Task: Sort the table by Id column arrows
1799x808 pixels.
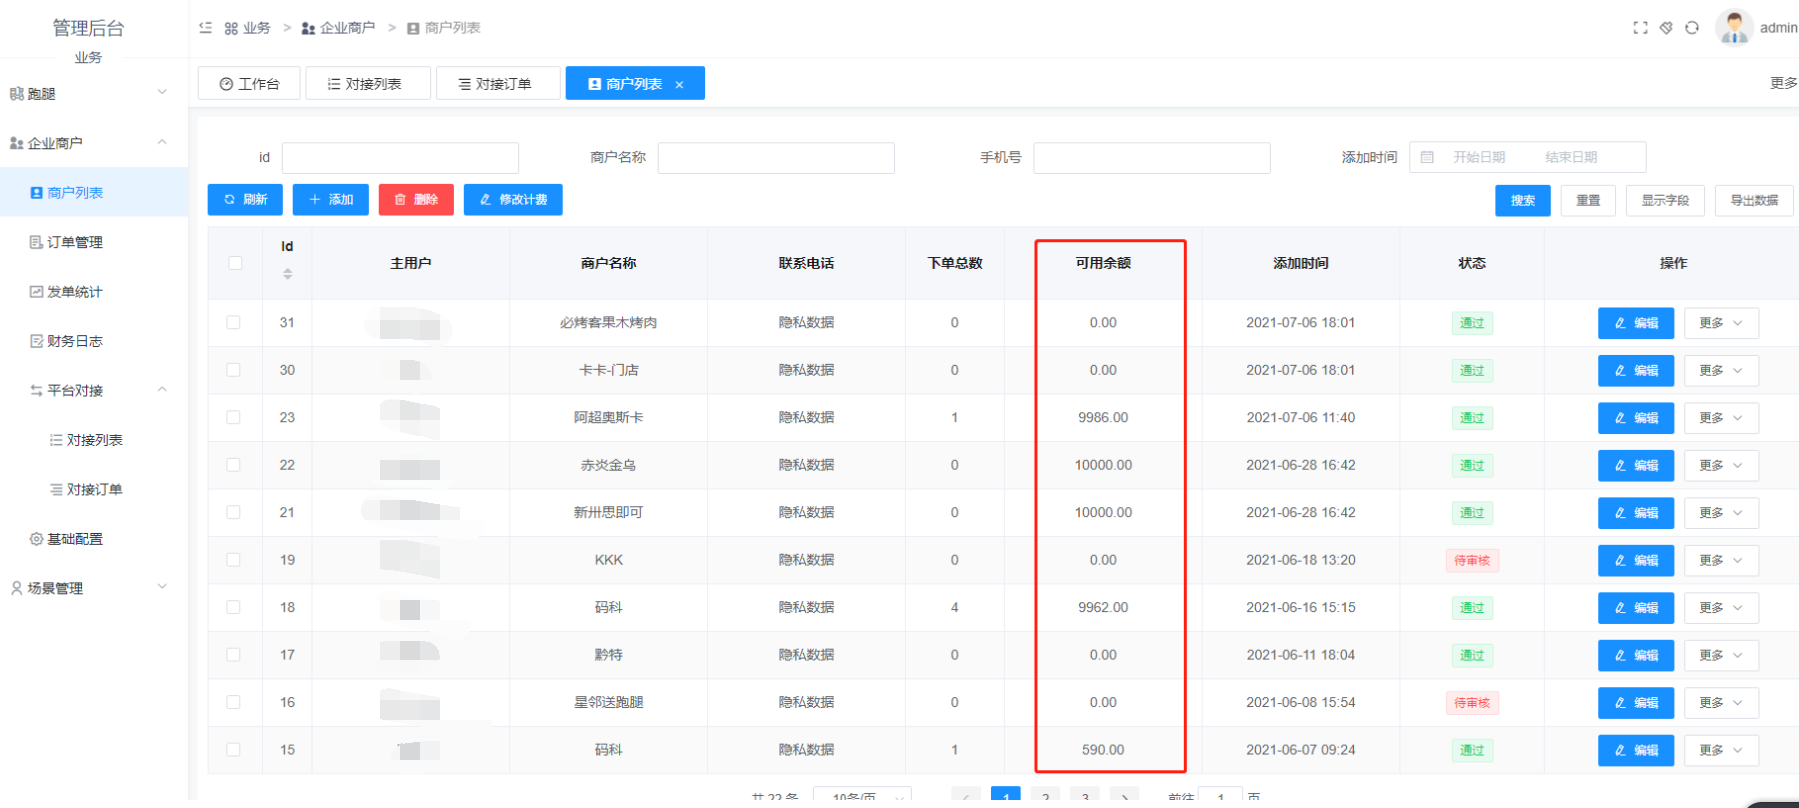Action: [x=288, y=274]
